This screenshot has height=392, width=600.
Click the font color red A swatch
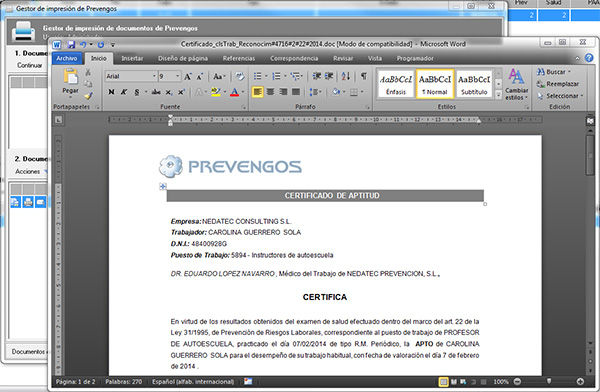[235, 92]
